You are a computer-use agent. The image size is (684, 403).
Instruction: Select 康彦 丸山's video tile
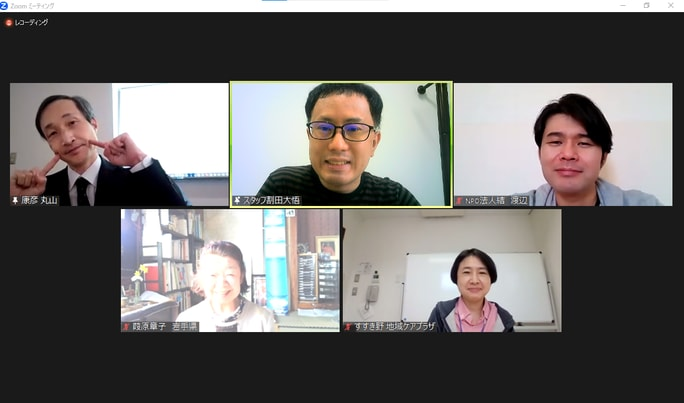[119, 144]
